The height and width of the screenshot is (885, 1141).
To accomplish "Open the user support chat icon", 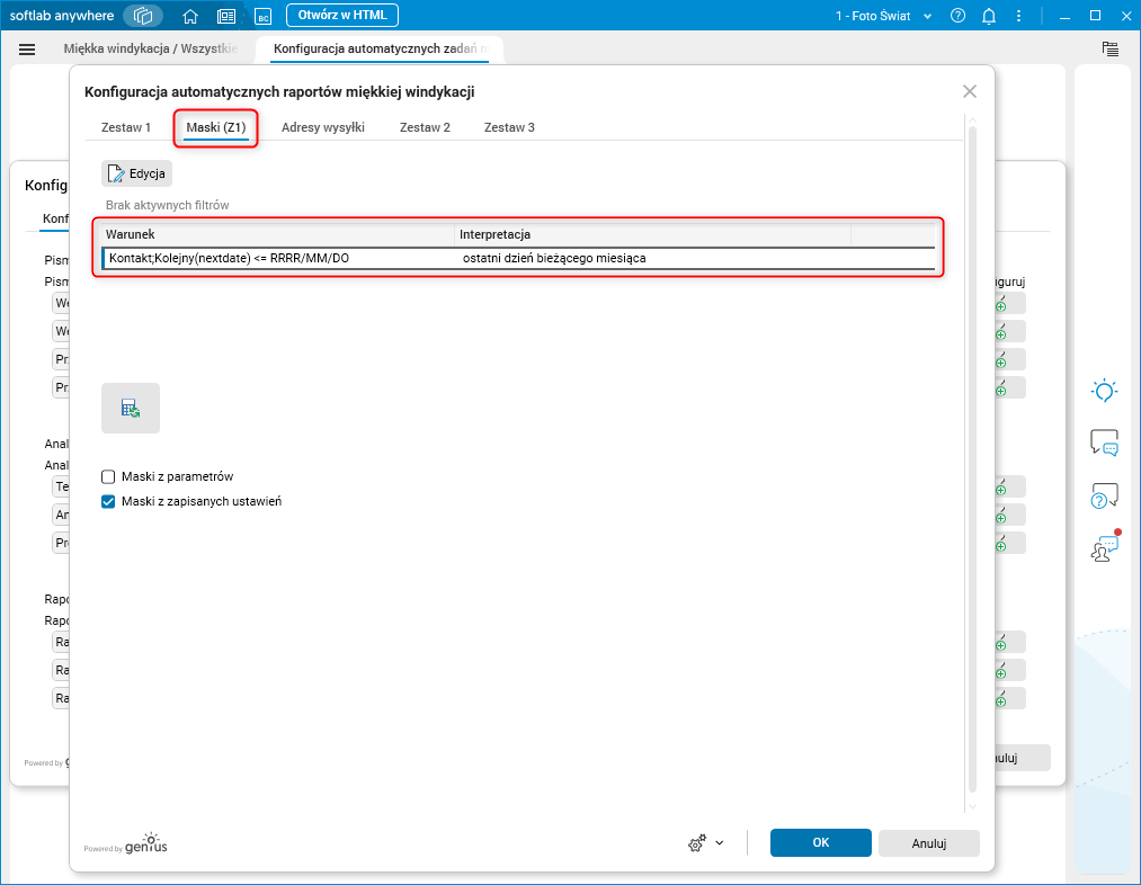I will point(1105,547).
